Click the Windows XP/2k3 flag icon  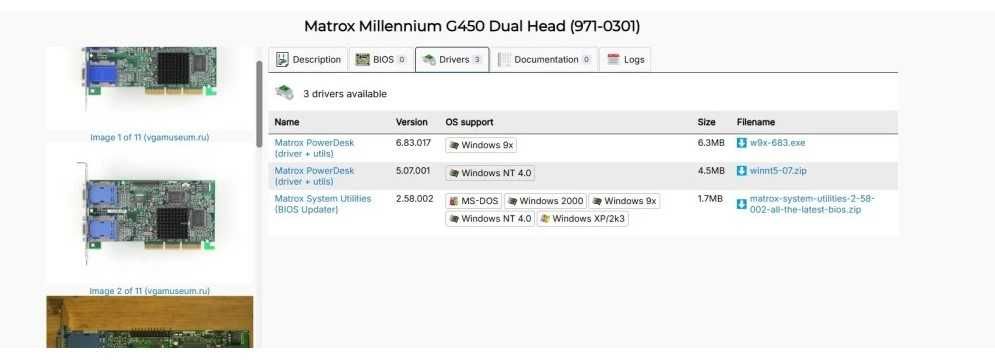click(544, 218)
